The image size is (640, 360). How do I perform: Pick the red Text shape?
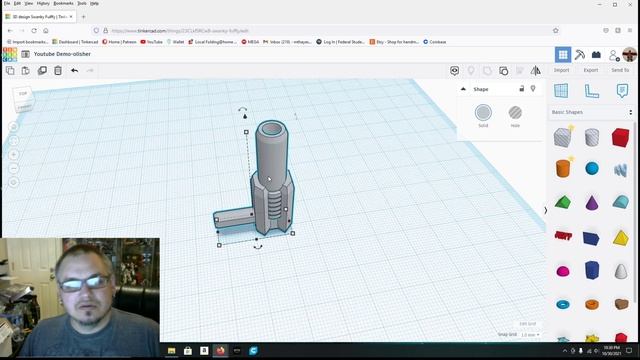coord(563,236)
